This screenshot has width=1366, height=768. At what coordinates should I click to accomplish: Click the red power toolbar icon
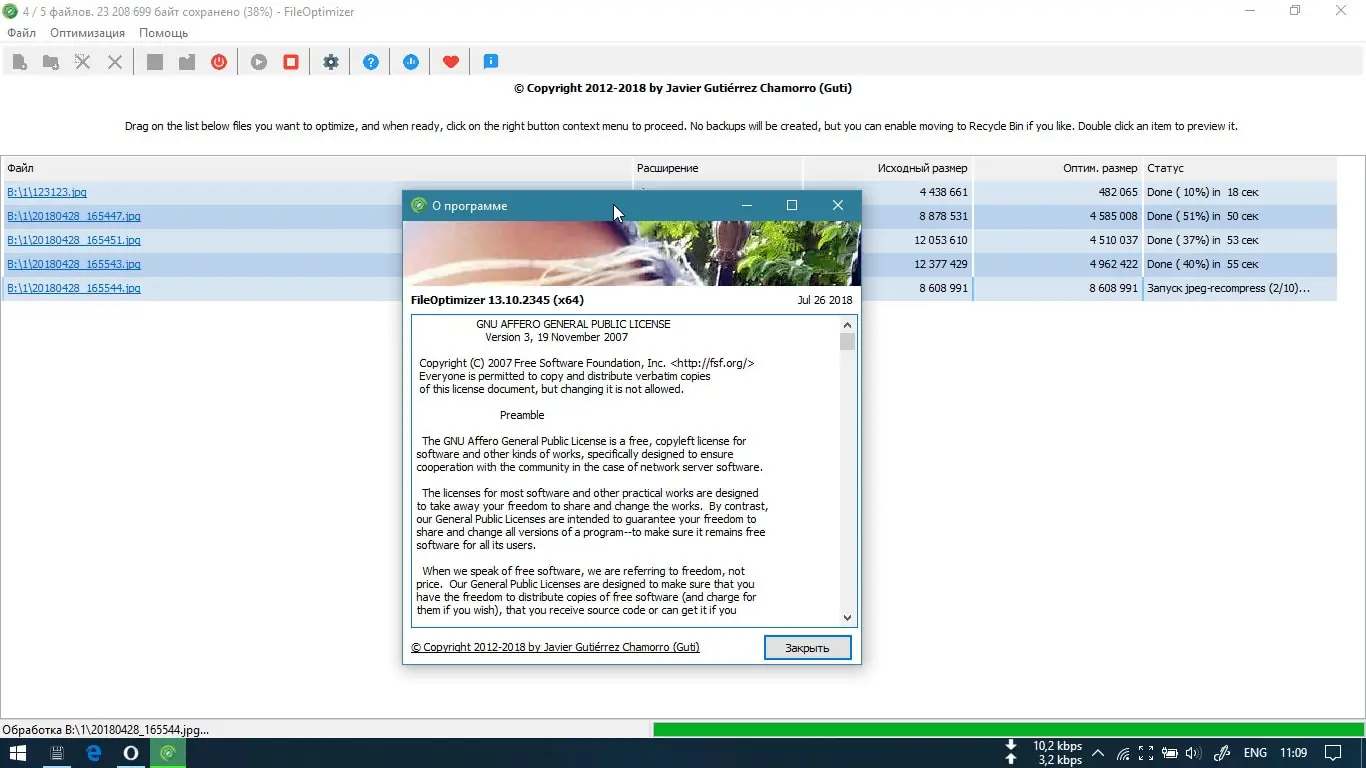click(x=219, y=62)
